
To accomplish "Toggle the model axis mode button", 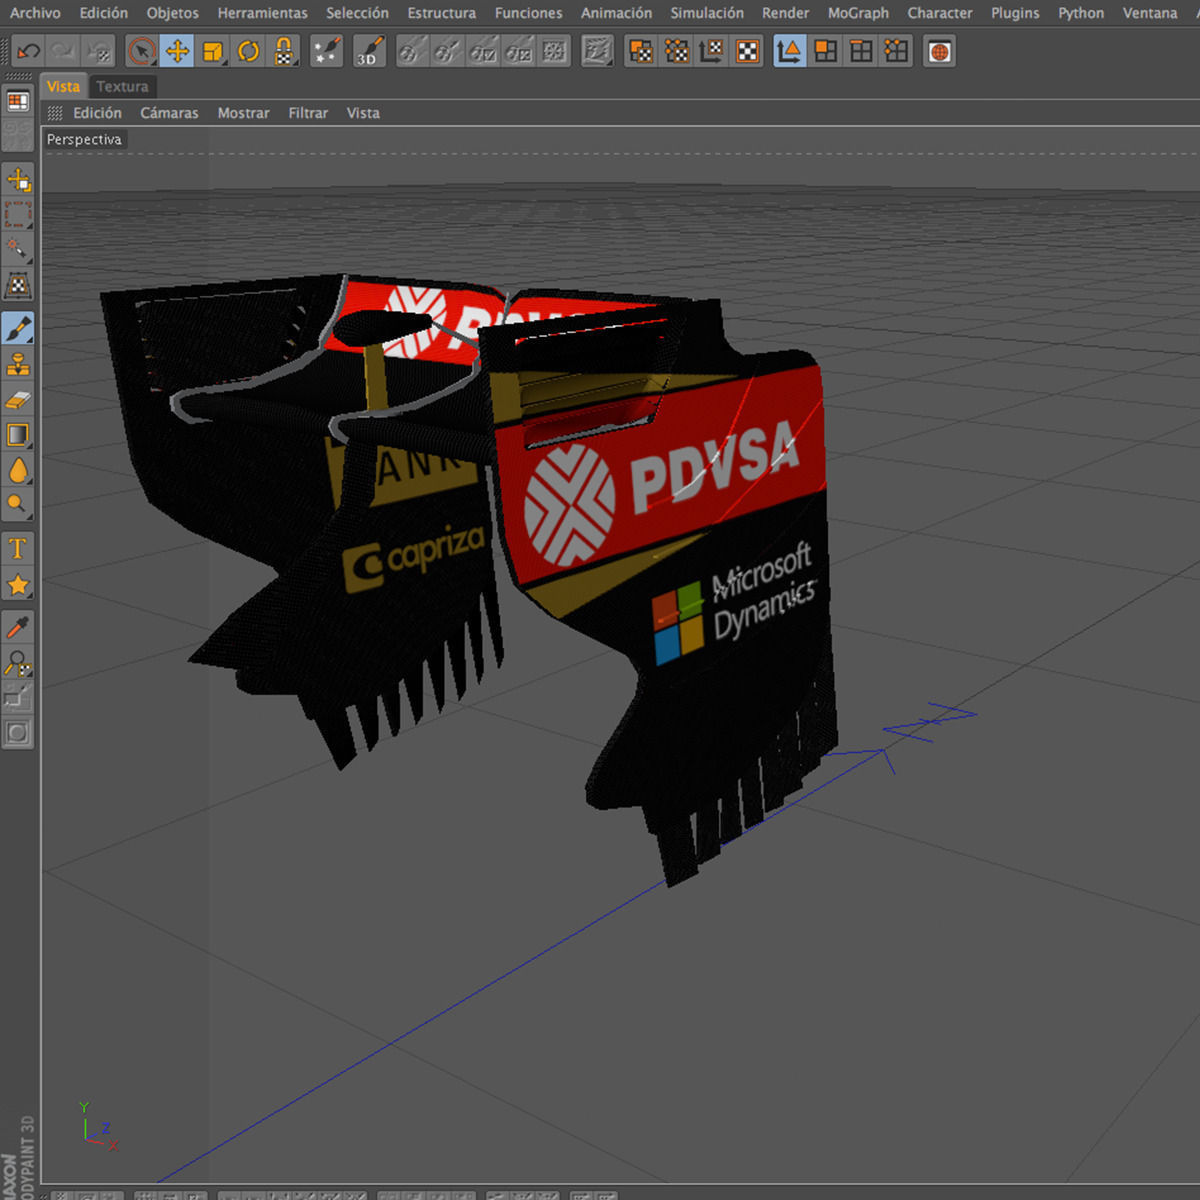I will click(x=789, y=51).
